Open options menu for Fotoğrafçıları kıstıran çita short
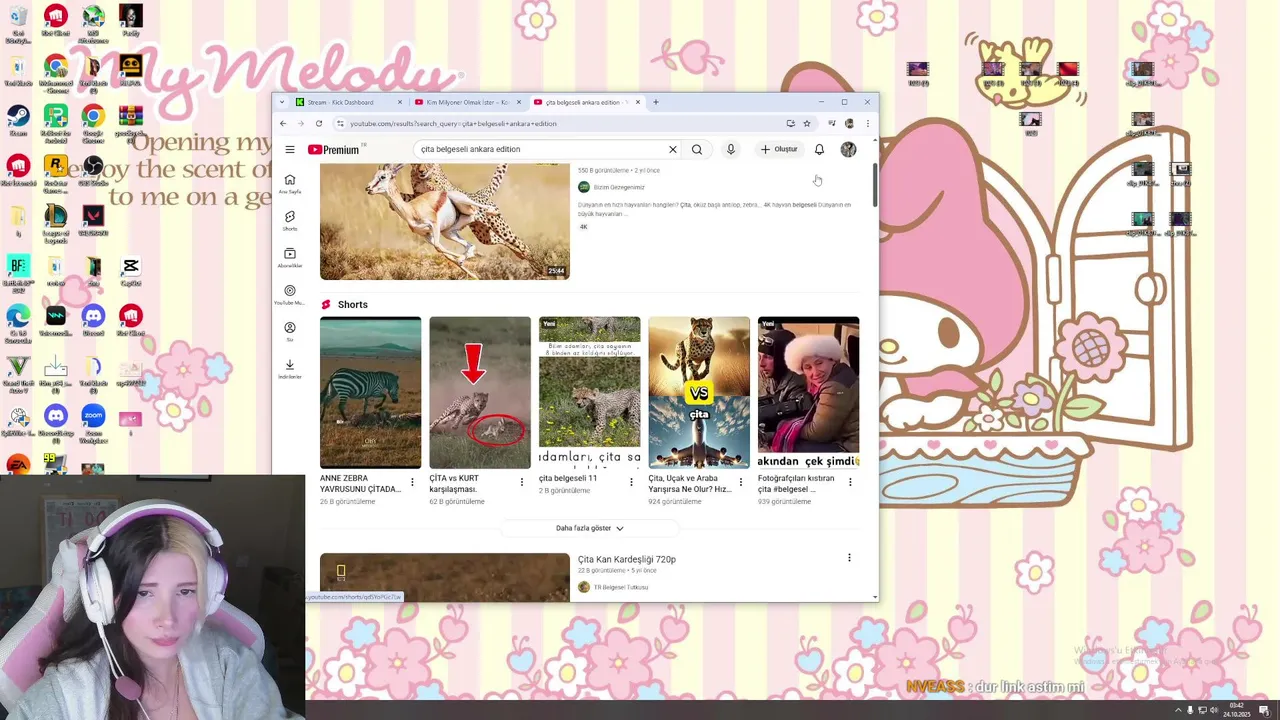 [850, 482]
